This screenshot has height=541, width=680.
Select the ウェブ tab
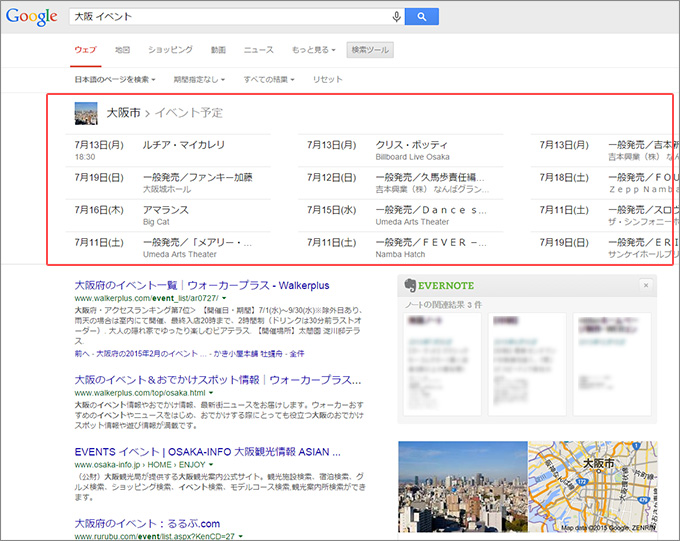85,50
